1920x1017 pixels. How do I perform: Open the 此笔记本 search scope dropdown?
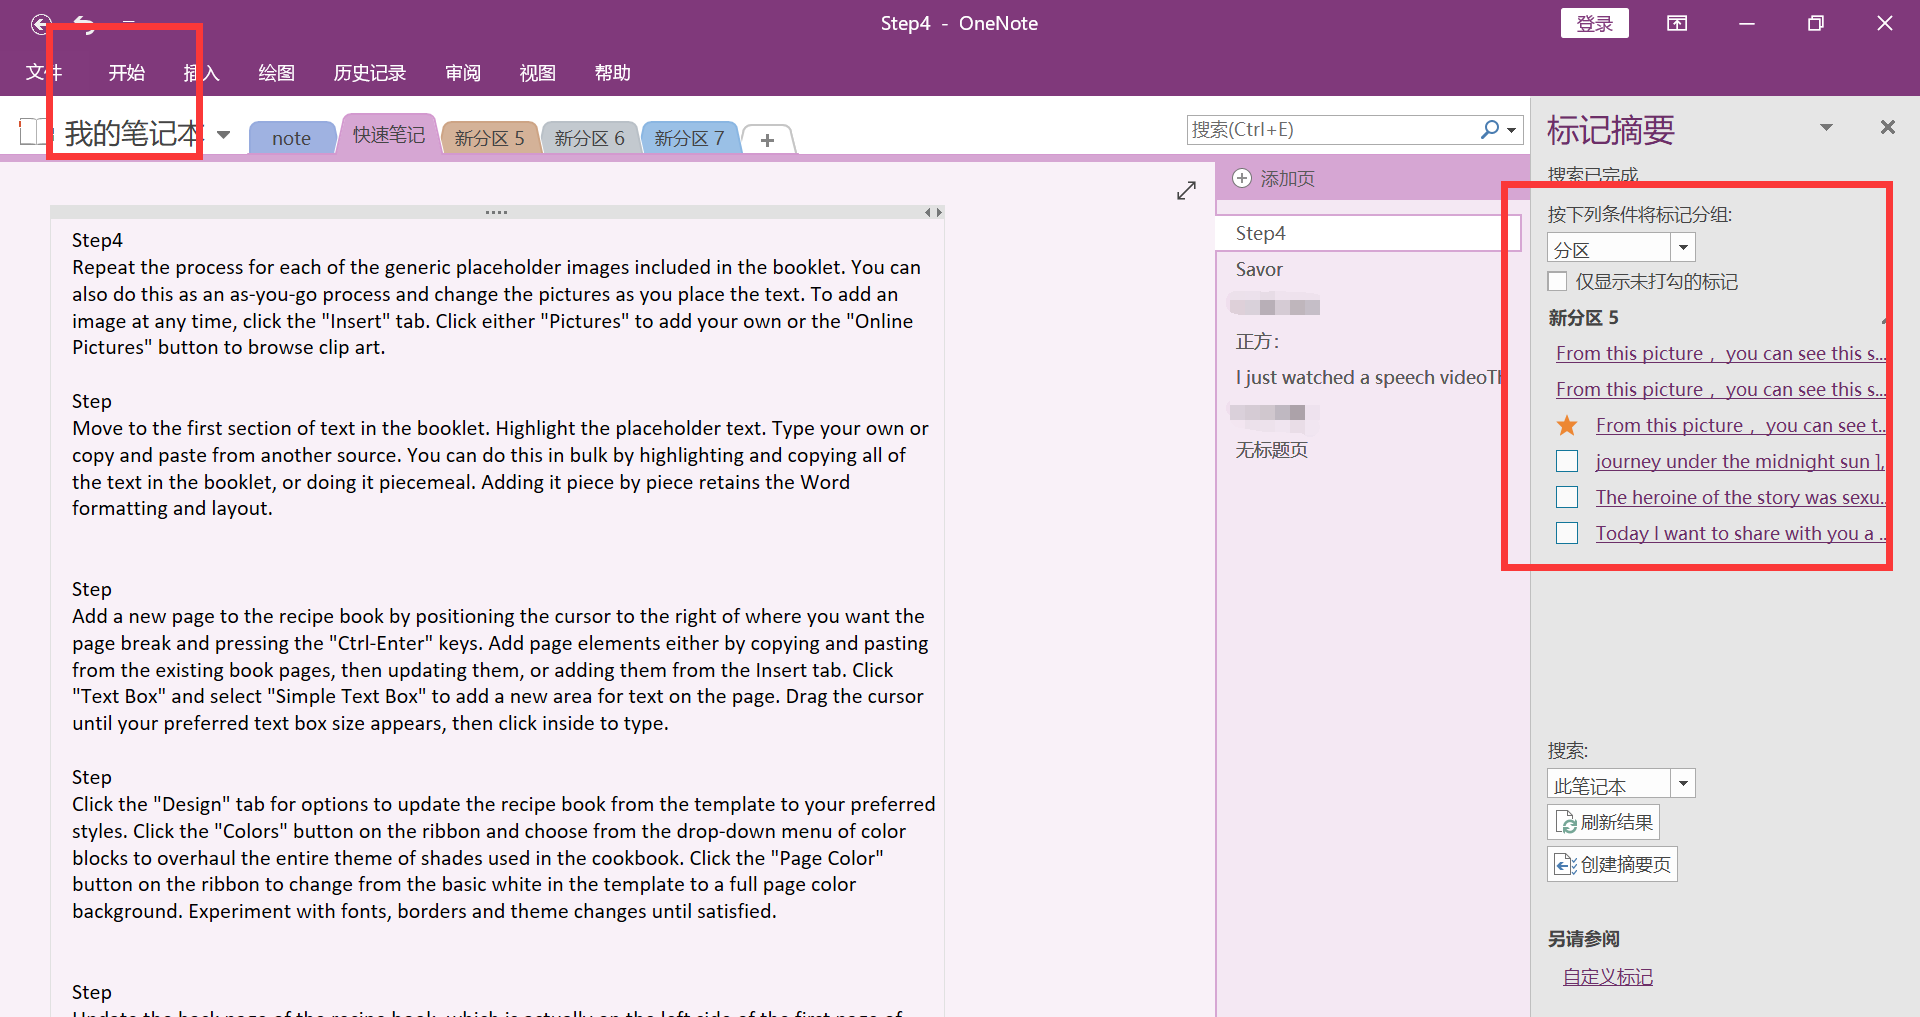pos(1685,783)
